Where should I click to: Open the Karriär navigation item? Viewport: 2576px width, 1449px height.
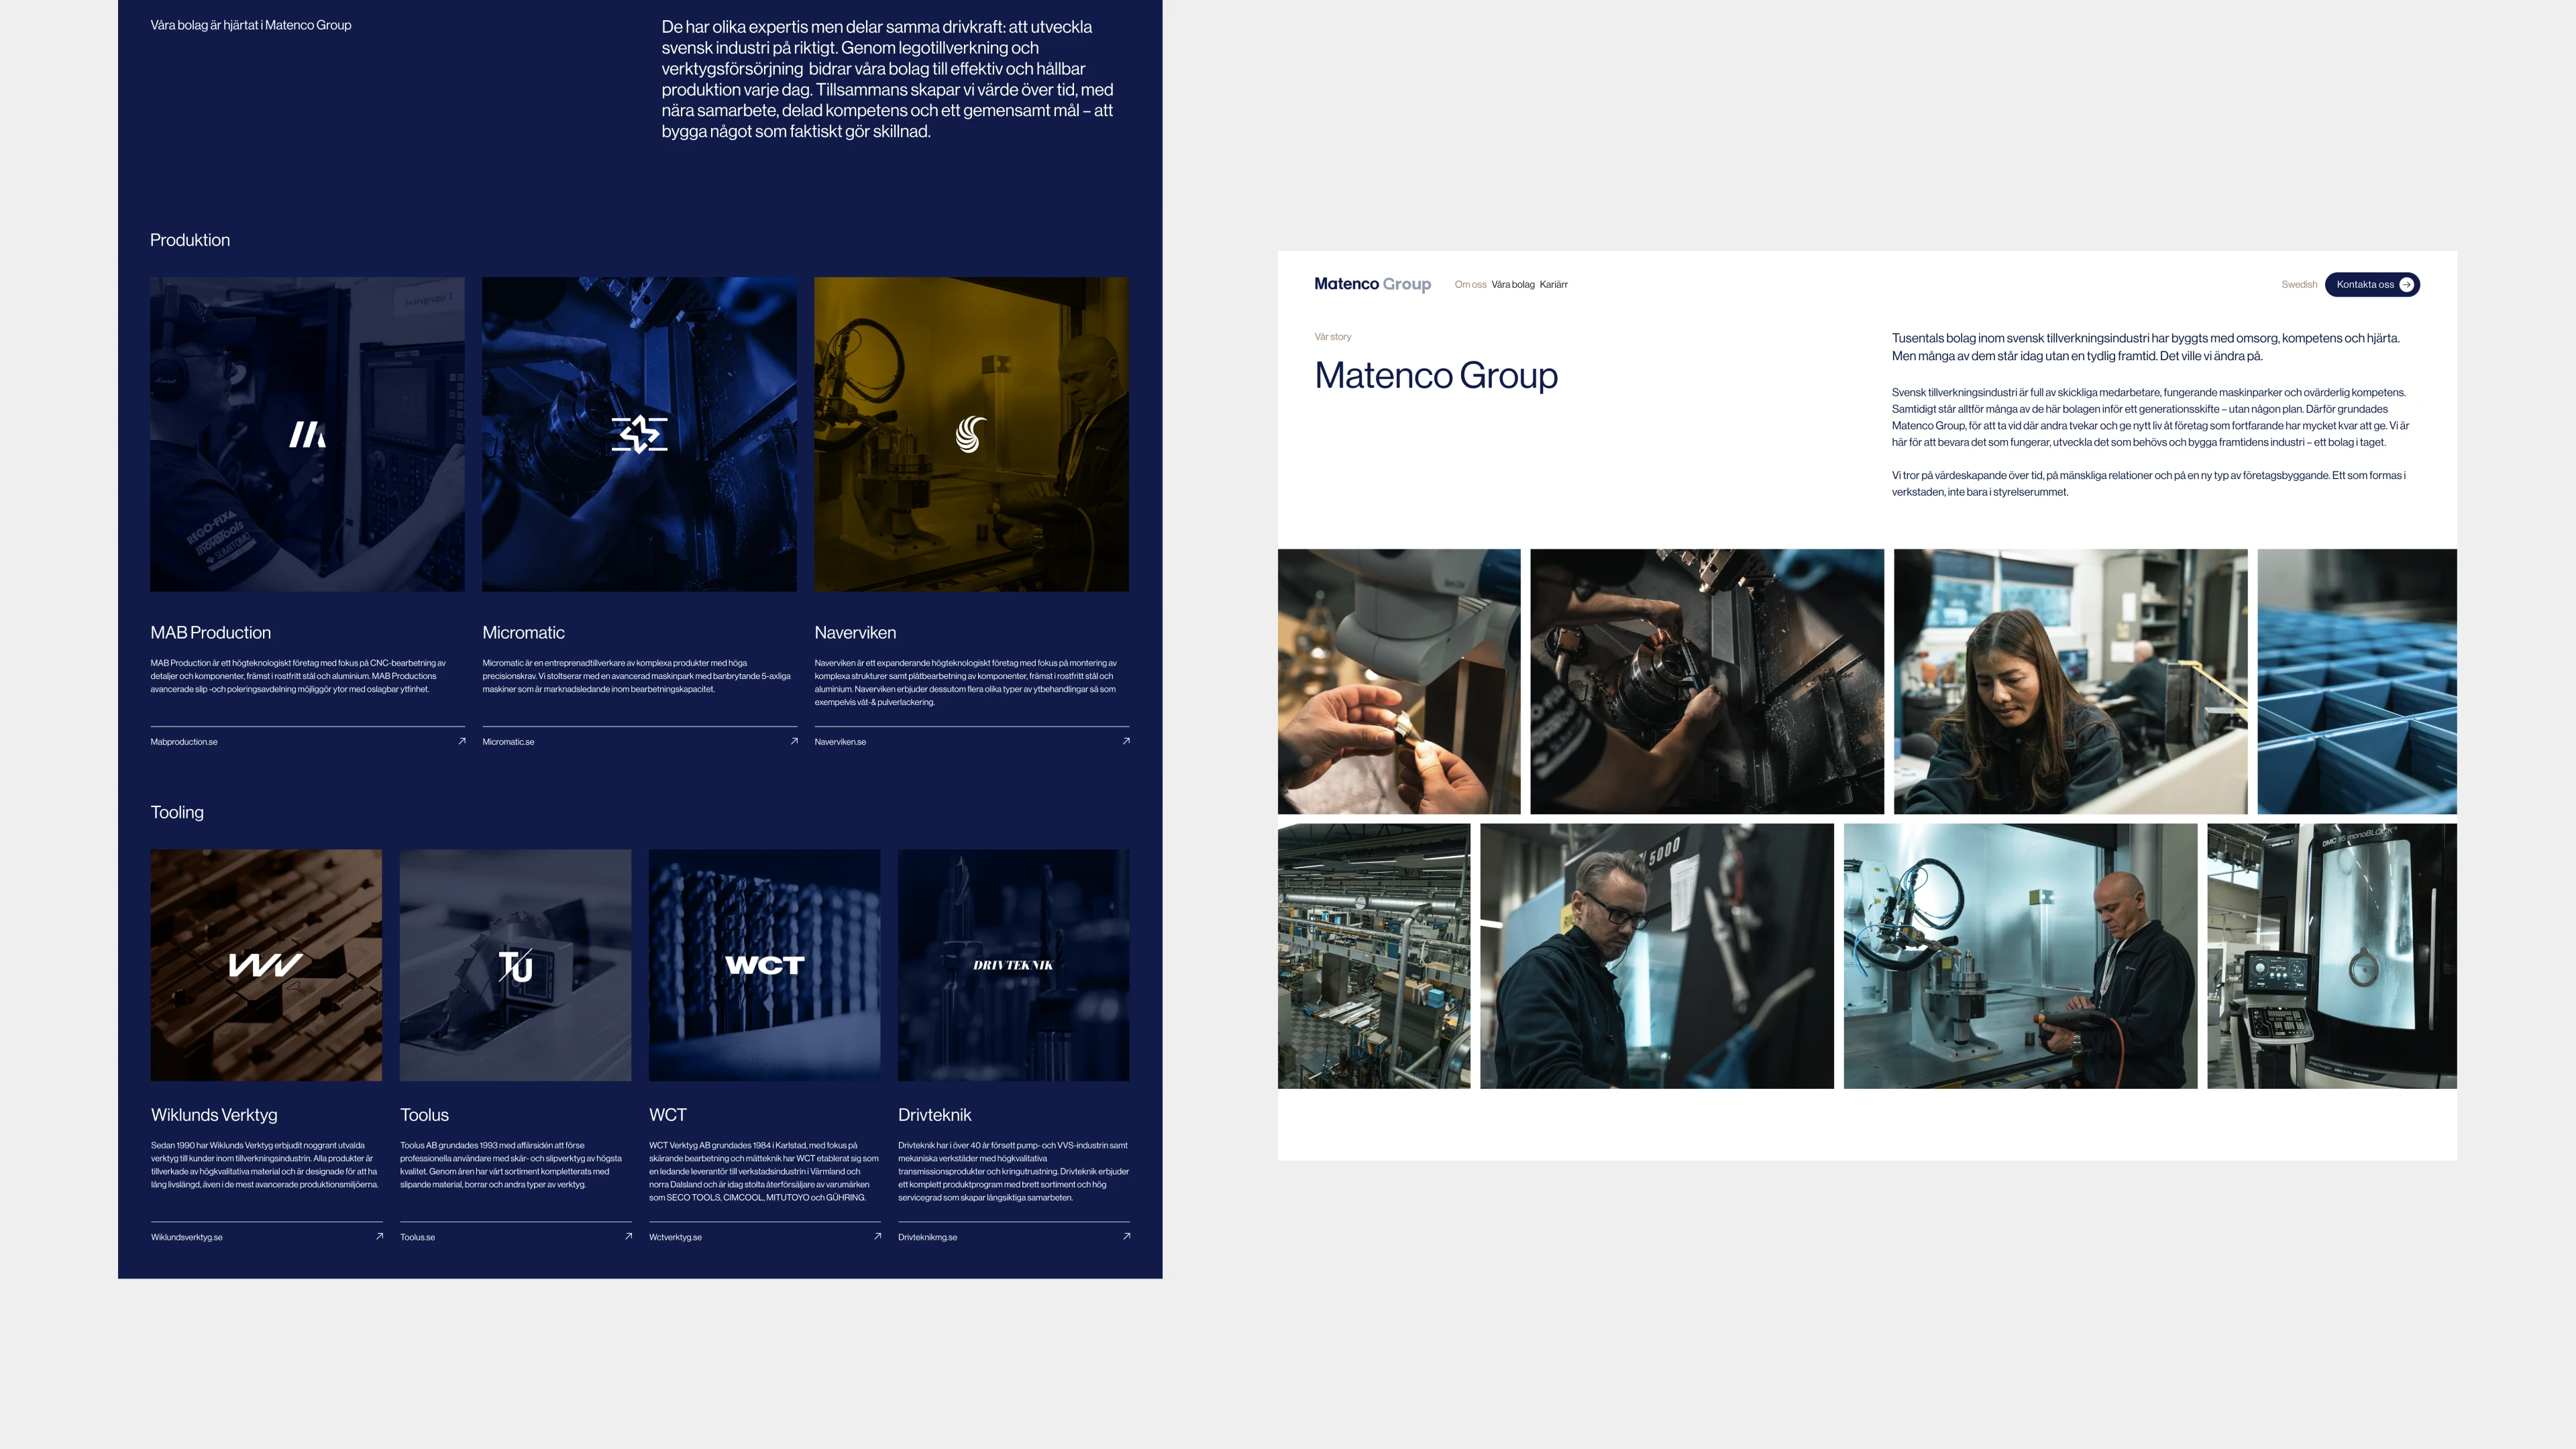click(x=1553, y=285)
